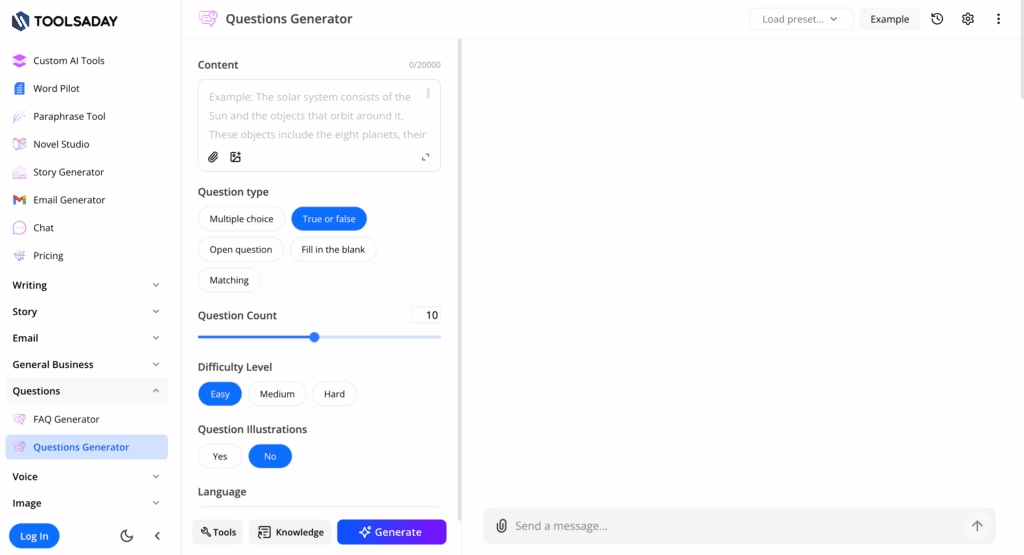Click the Generate button

[391, 532]
